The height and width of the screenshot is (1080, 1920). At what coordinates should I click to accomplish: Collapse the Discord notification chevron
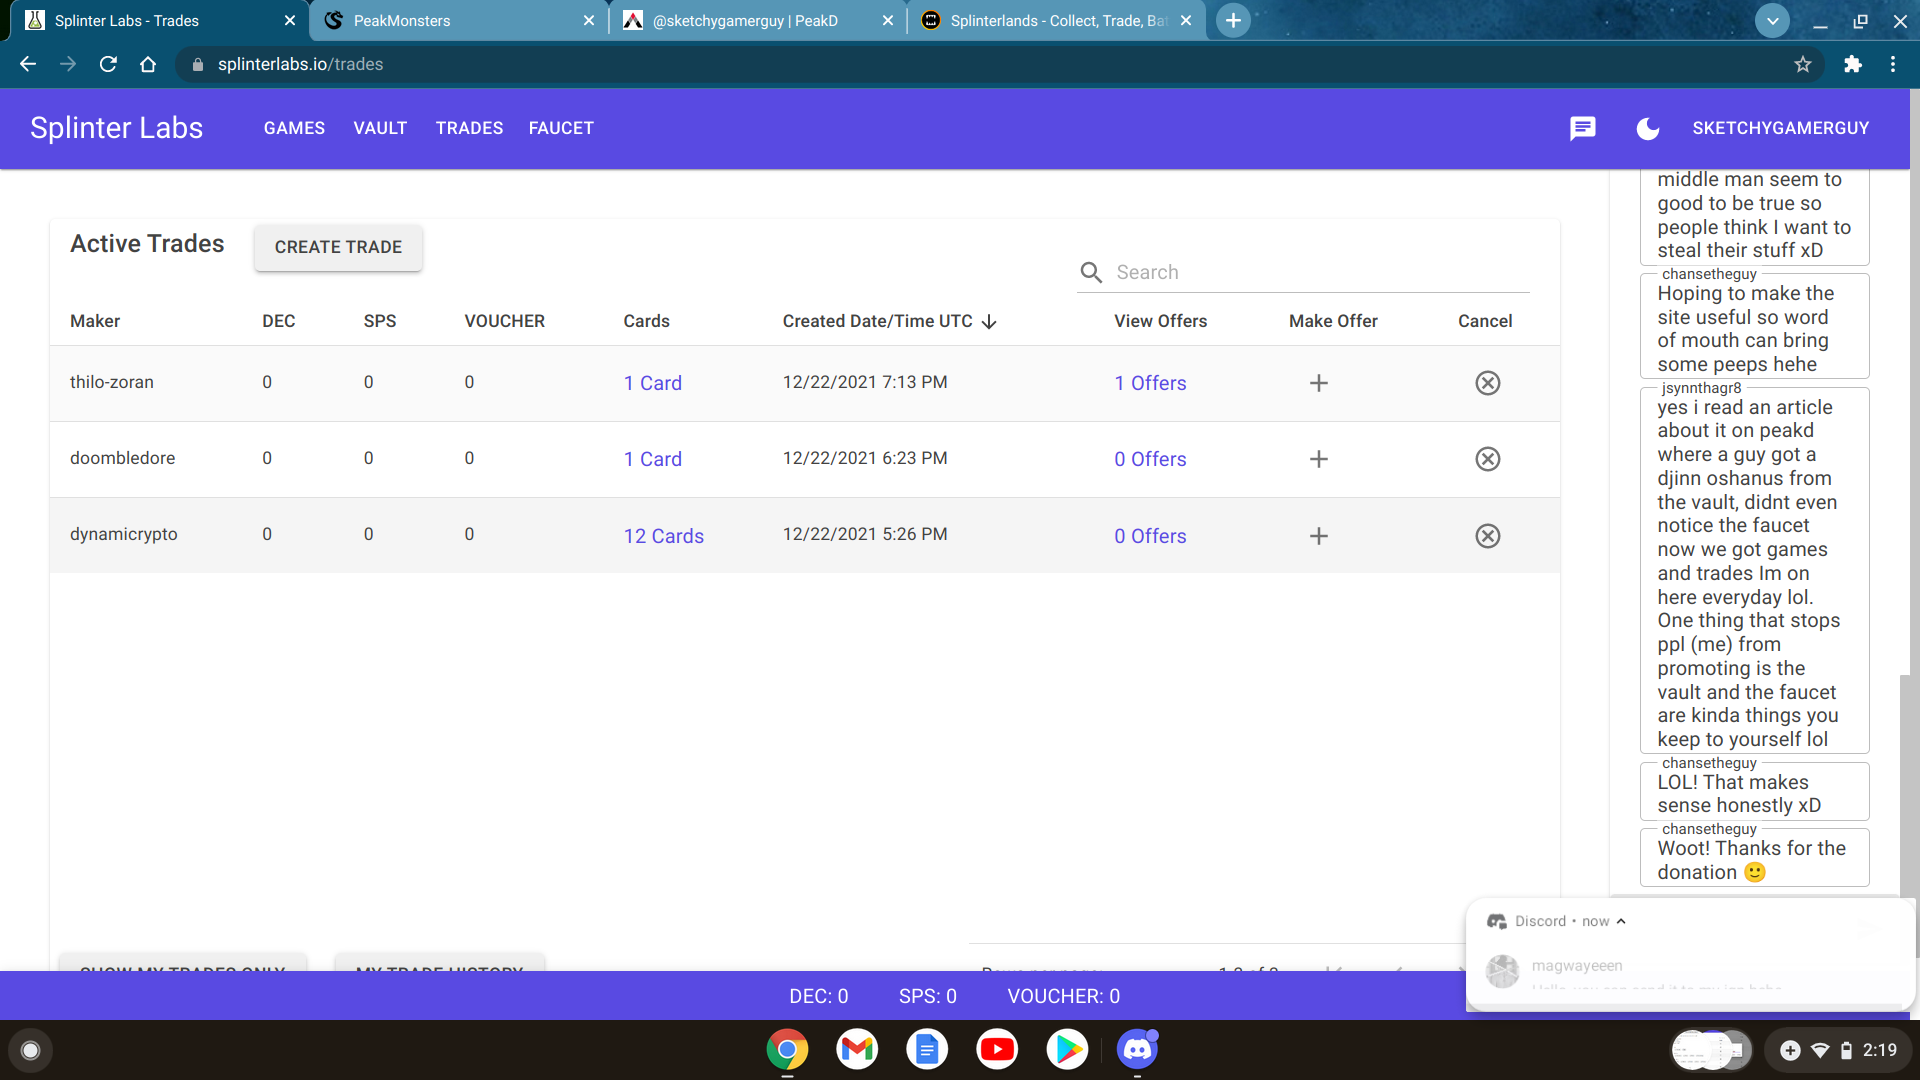(x=1621, y=921)
